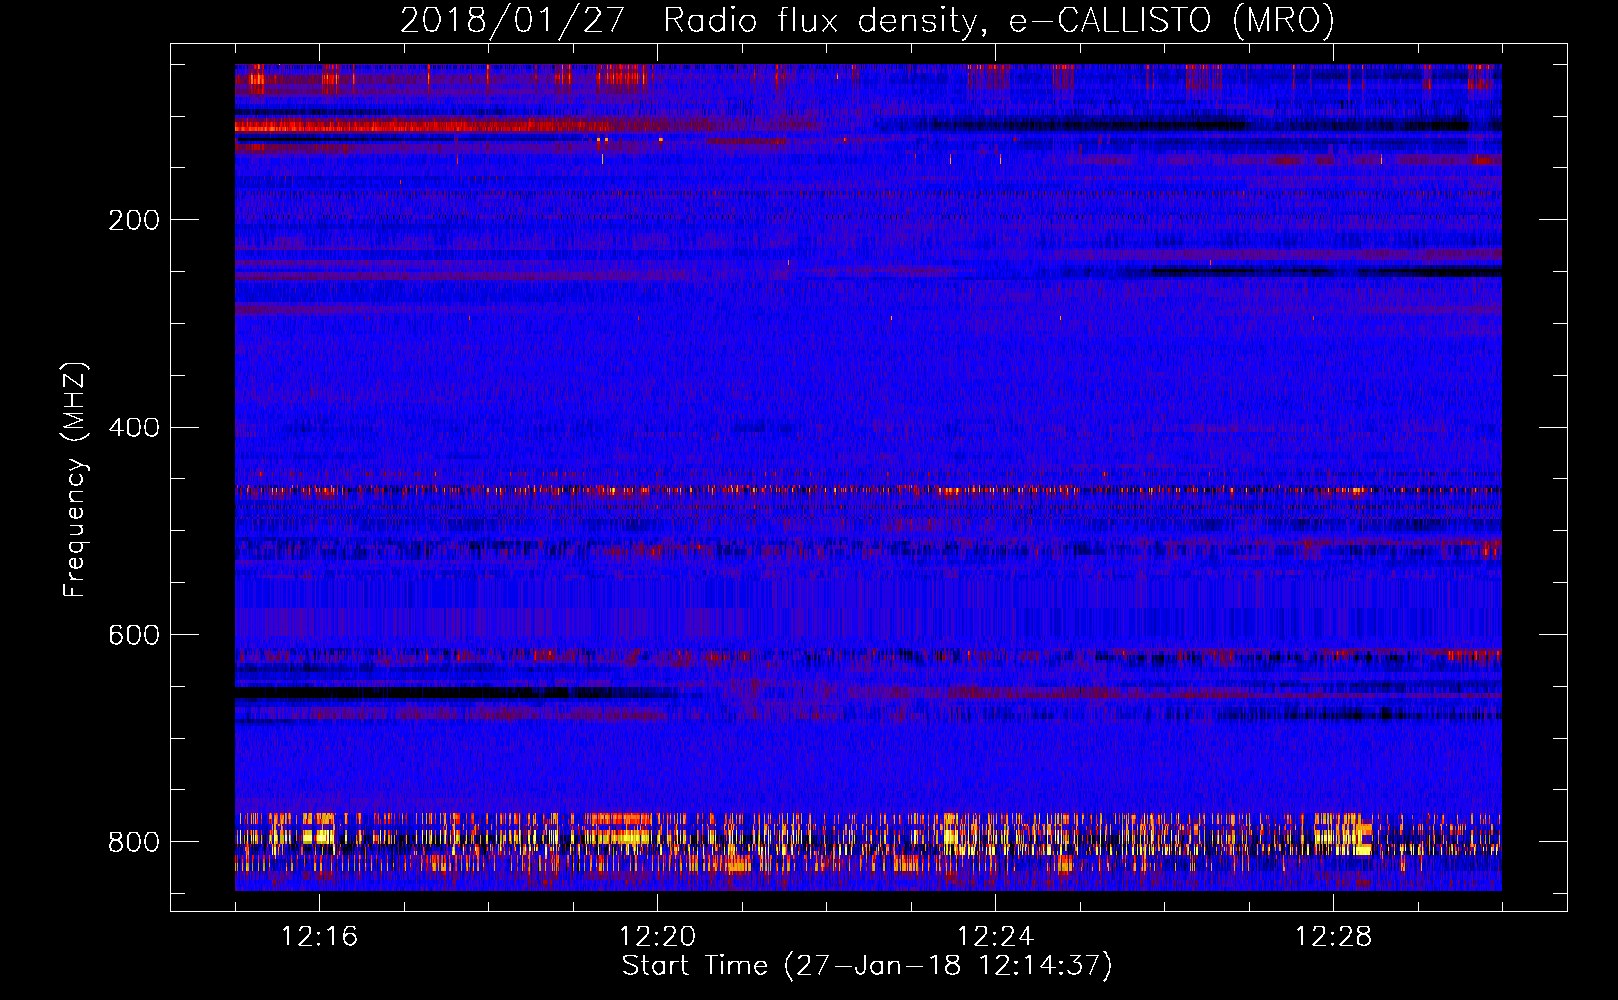1618x1000 pixels.
Task: Click the 12:28 time tick label
Action: (1334, 936)
